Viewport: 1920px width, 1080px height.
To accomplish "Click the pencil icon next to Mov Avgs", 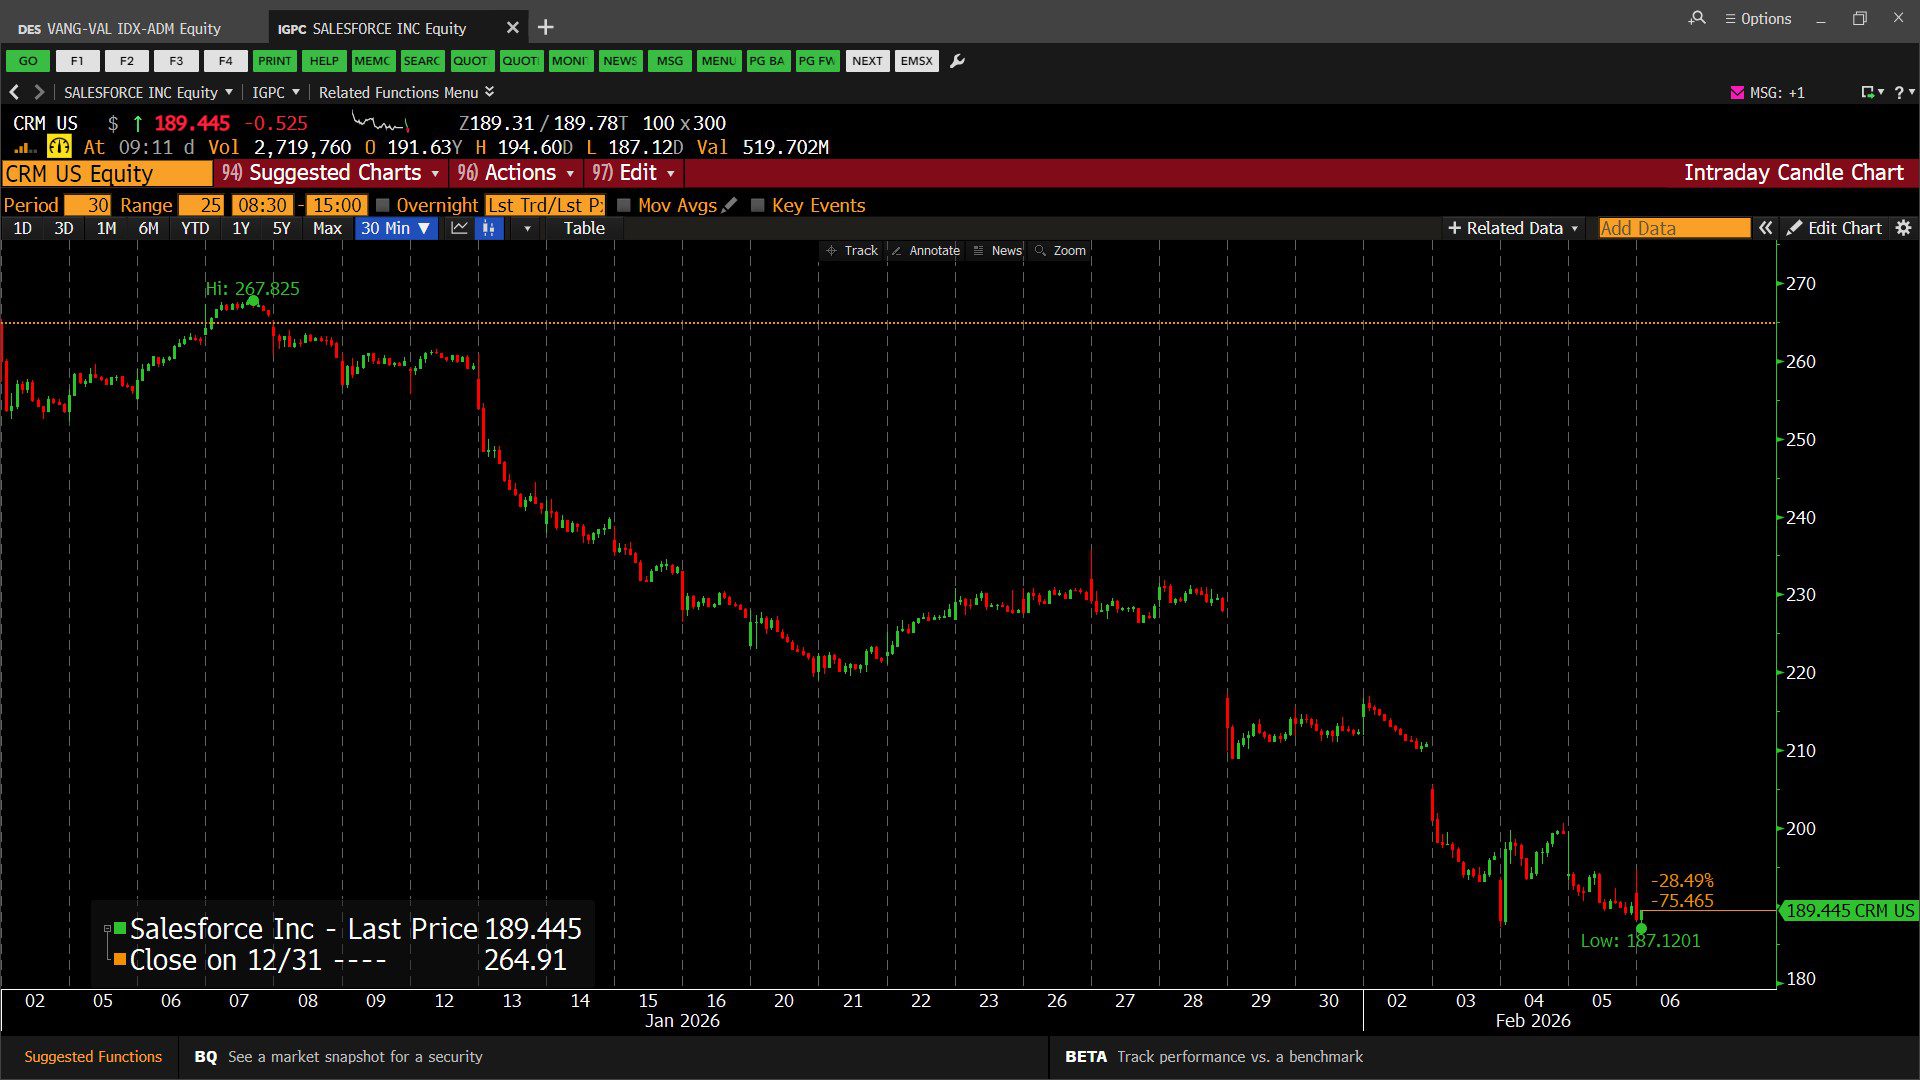I will click(x=730, y=205).
